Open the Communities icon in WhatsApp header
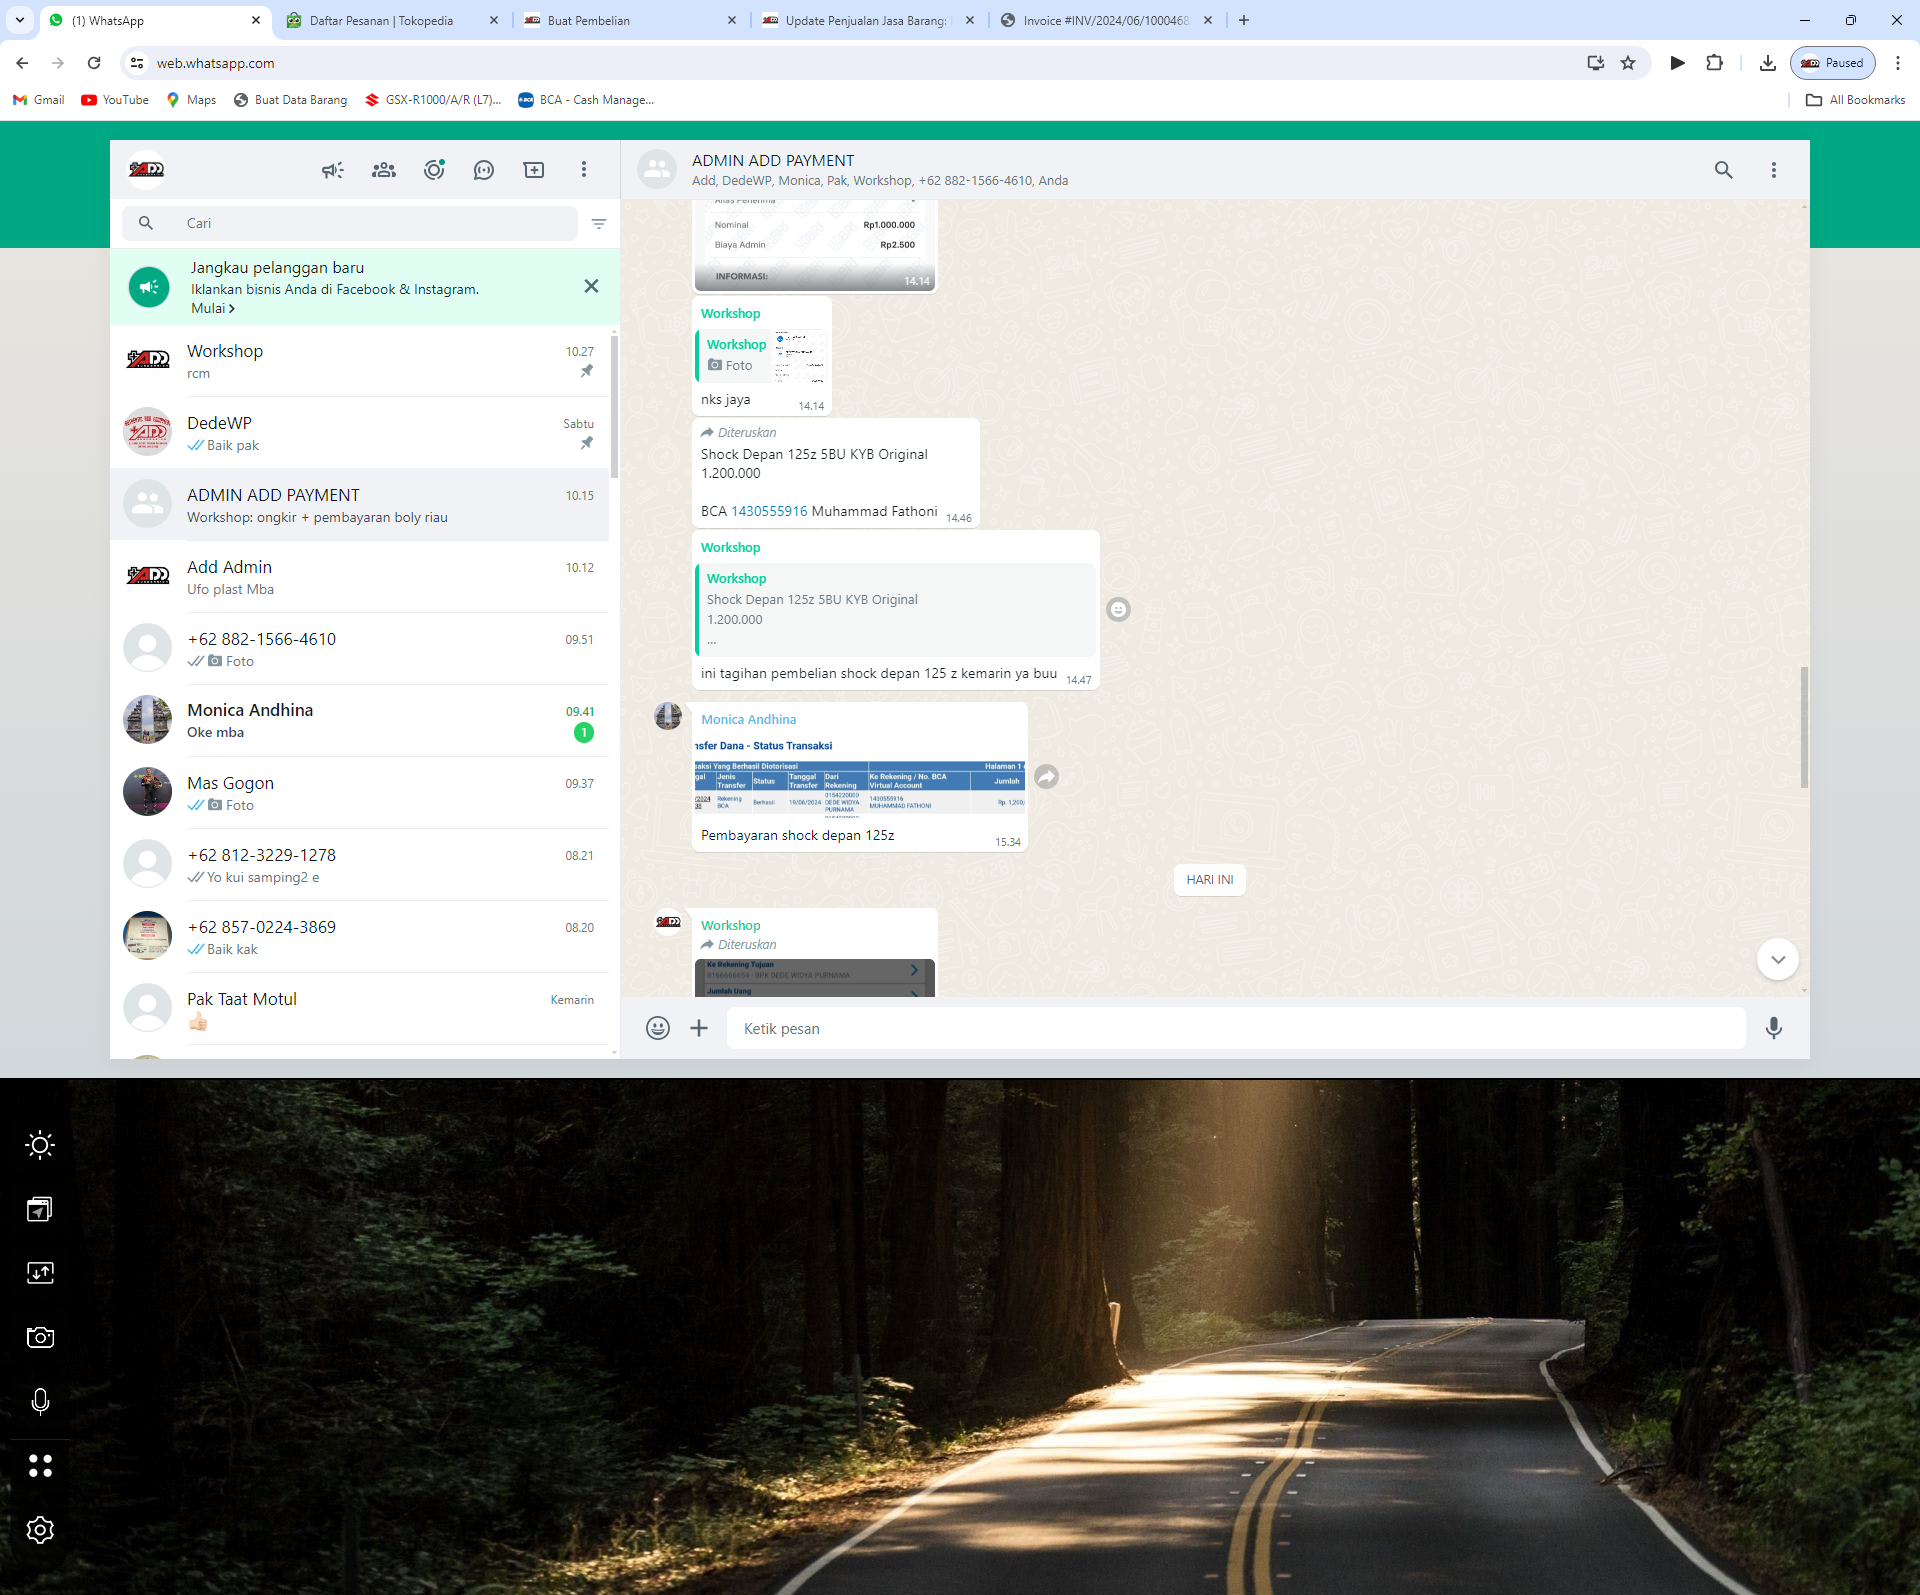 384,170
